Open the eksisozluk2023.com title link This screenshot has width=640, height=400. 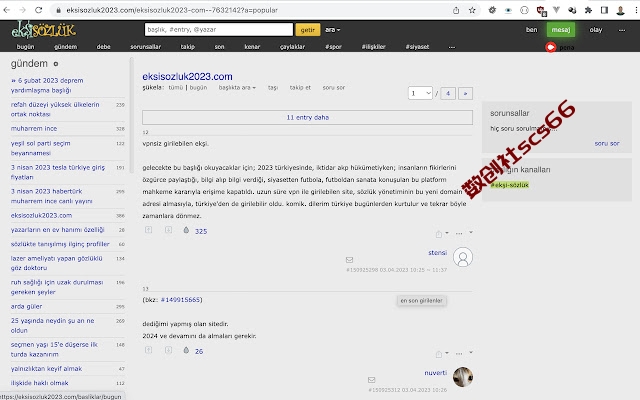pyautogui.click(x=187, y=76)
